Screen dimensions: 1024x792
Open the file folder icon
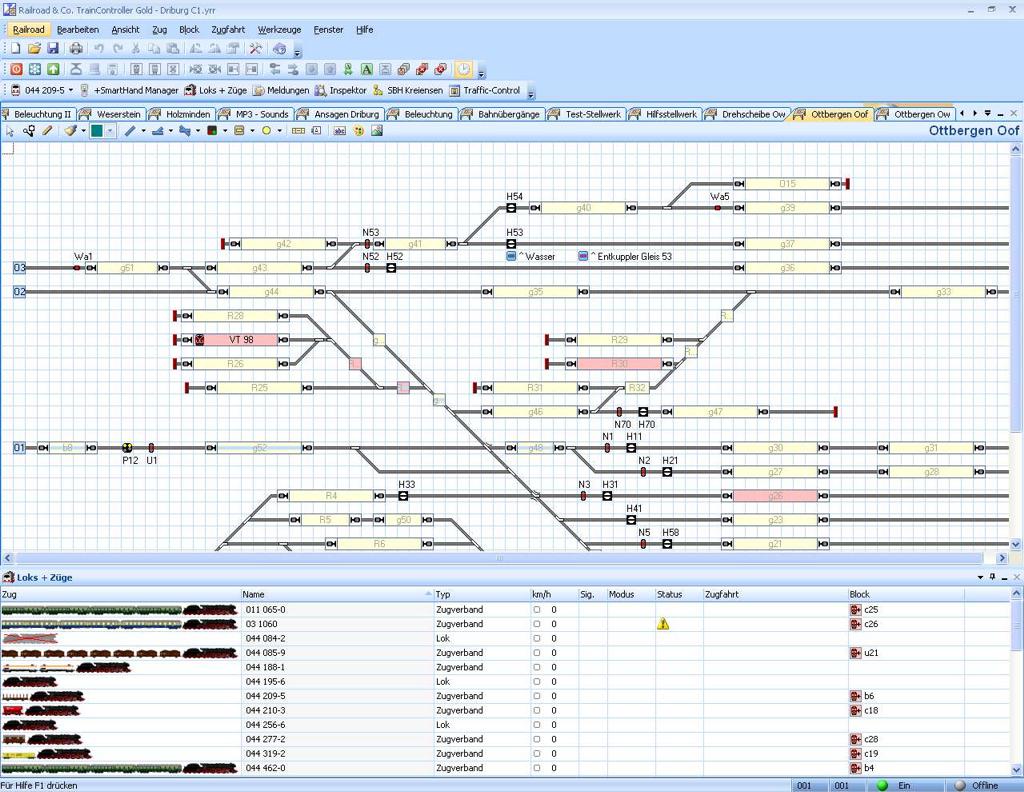34,48
